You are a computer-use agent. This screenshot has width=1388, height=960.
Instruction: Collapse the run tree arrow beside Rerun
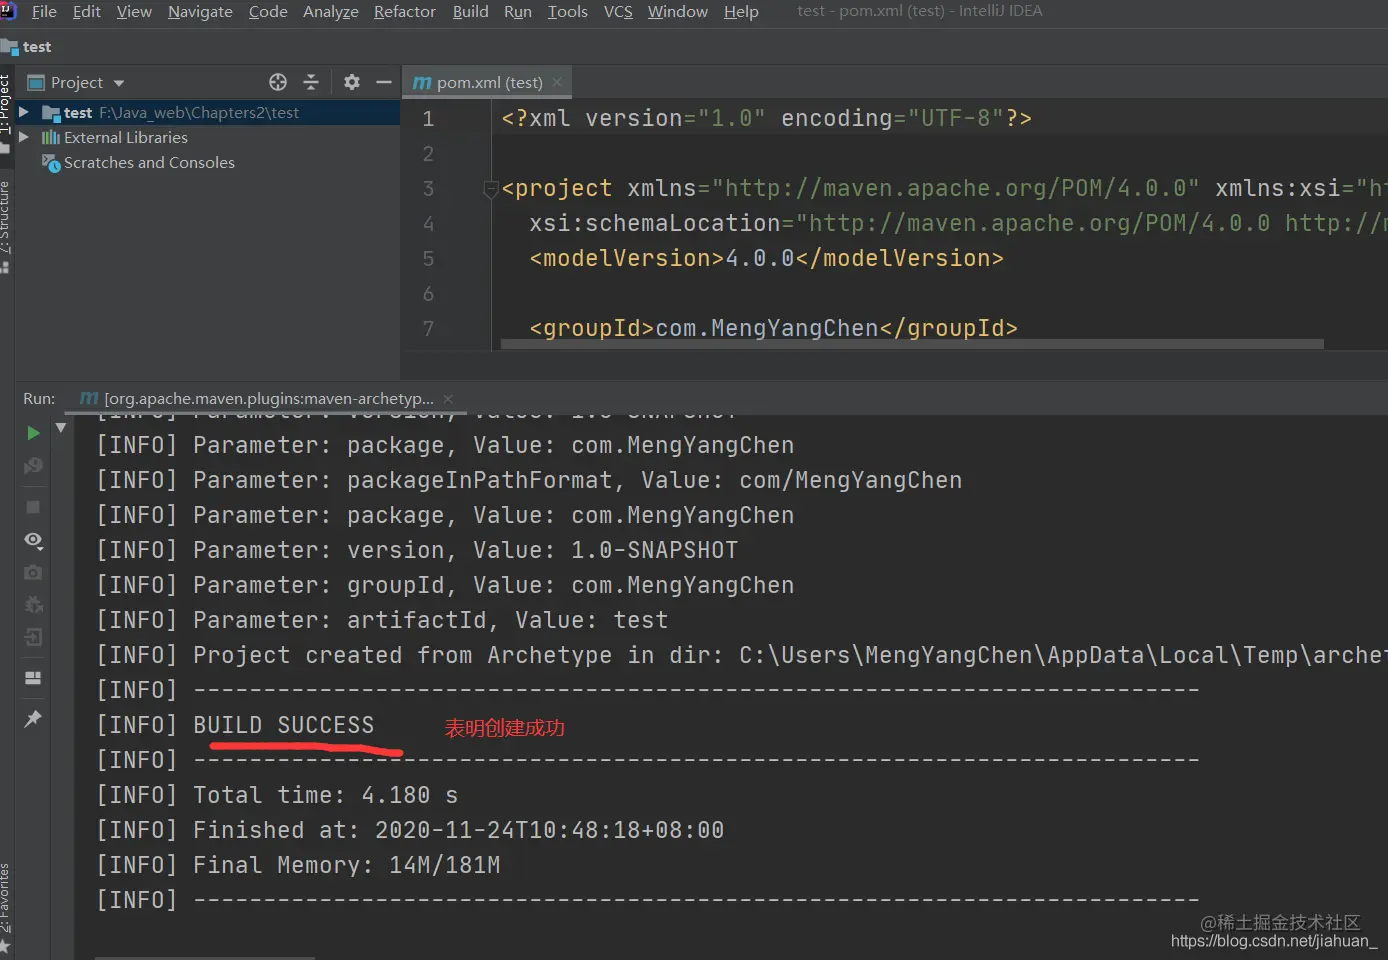(61, 428)
